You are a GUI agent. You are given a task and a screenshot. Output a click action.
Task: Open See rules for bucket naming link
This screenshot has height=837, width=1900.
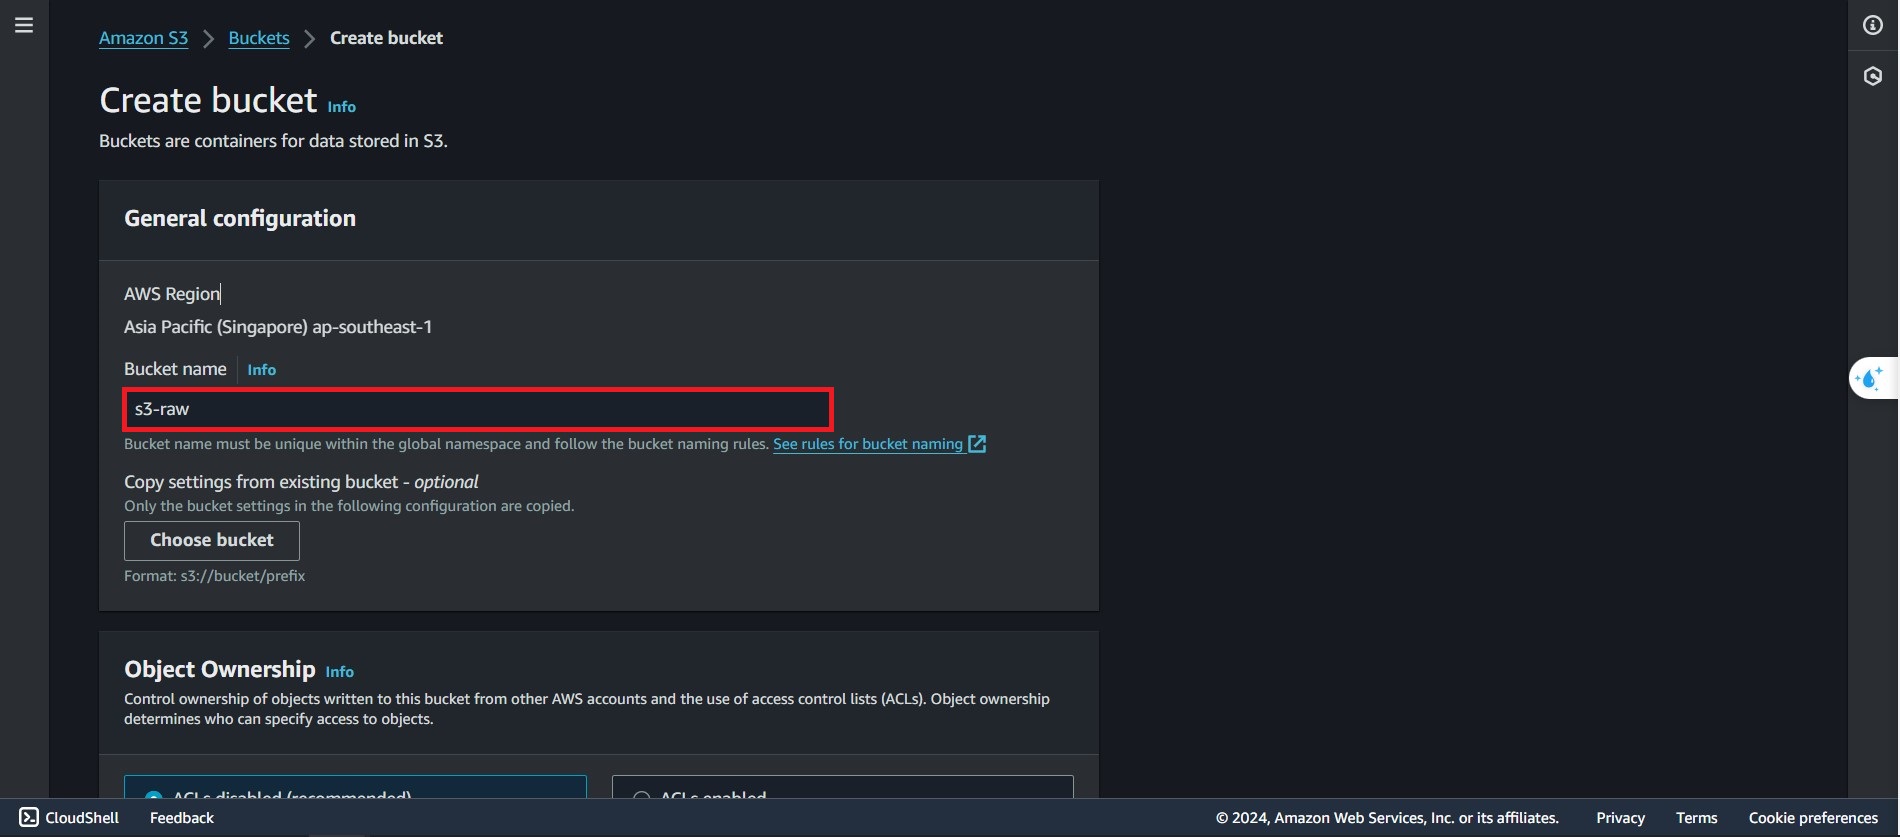pos(868,444)
